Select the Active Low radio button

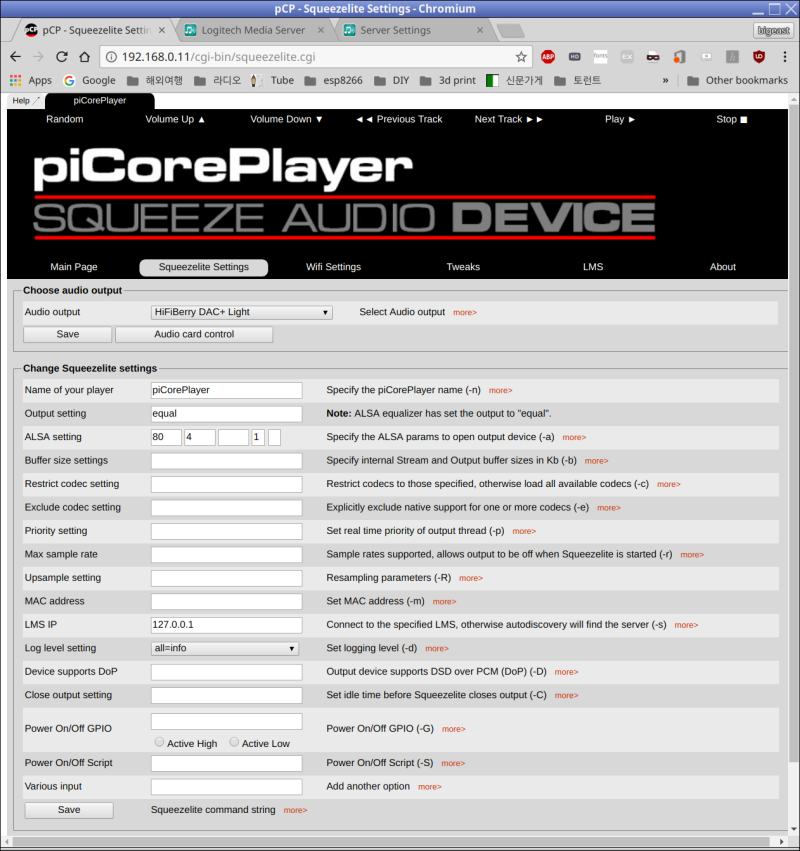234,742
